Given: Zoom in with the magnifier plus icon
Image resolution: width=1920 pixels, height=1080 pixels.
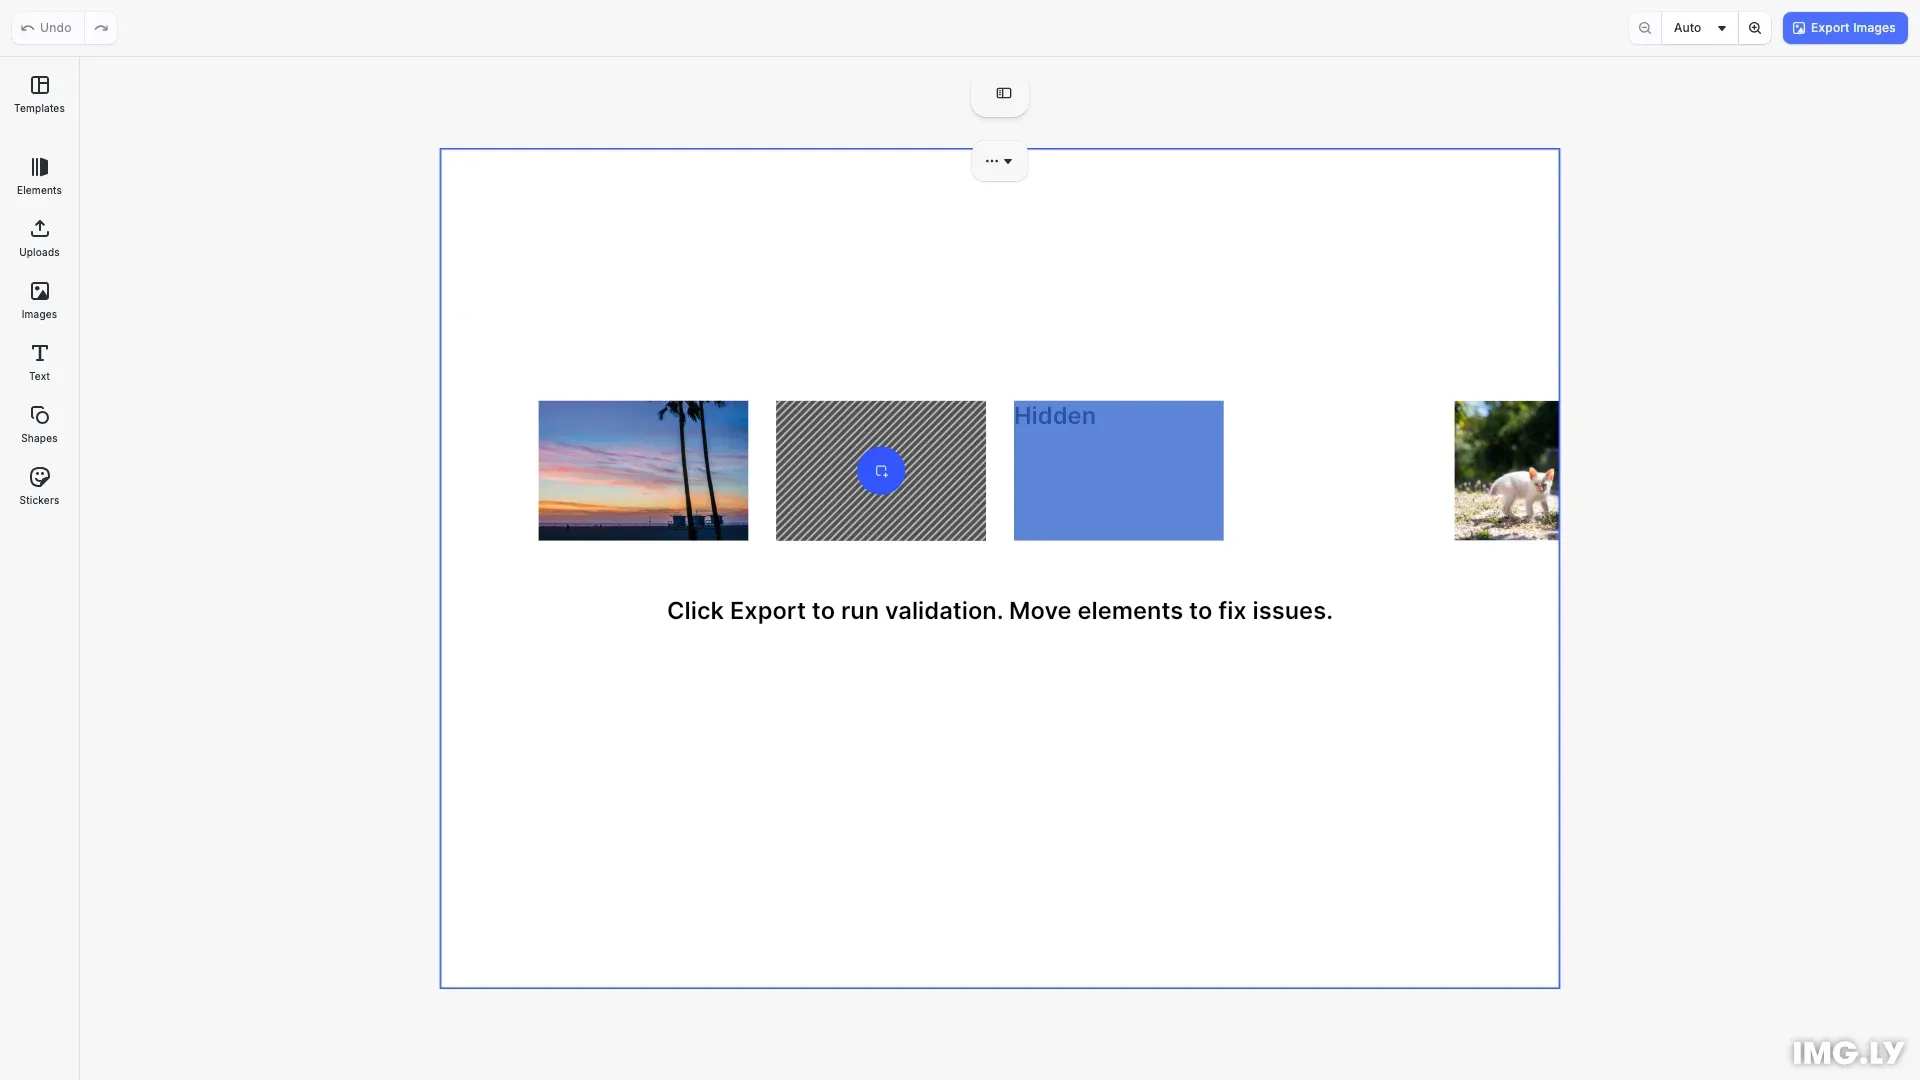Looking at the screenshot, I should coord(1755,28).
